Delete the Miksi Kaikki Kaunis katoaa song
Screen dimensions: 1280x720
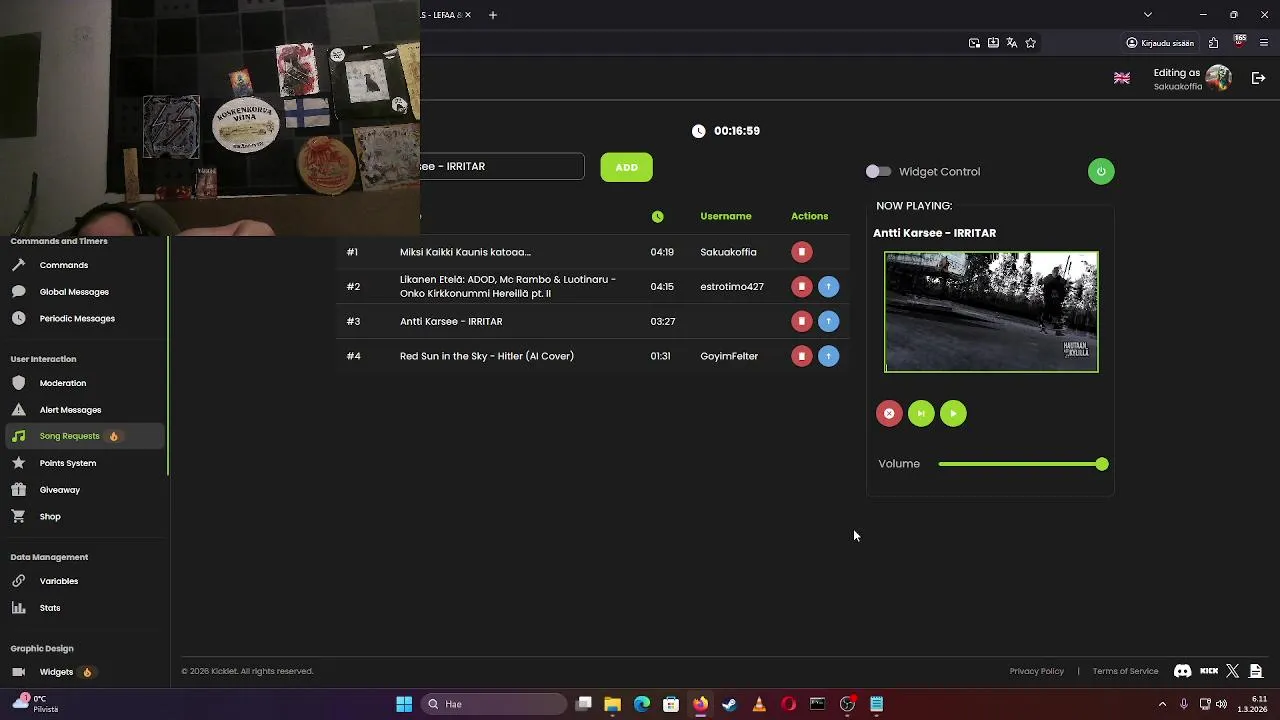point(801,252)
